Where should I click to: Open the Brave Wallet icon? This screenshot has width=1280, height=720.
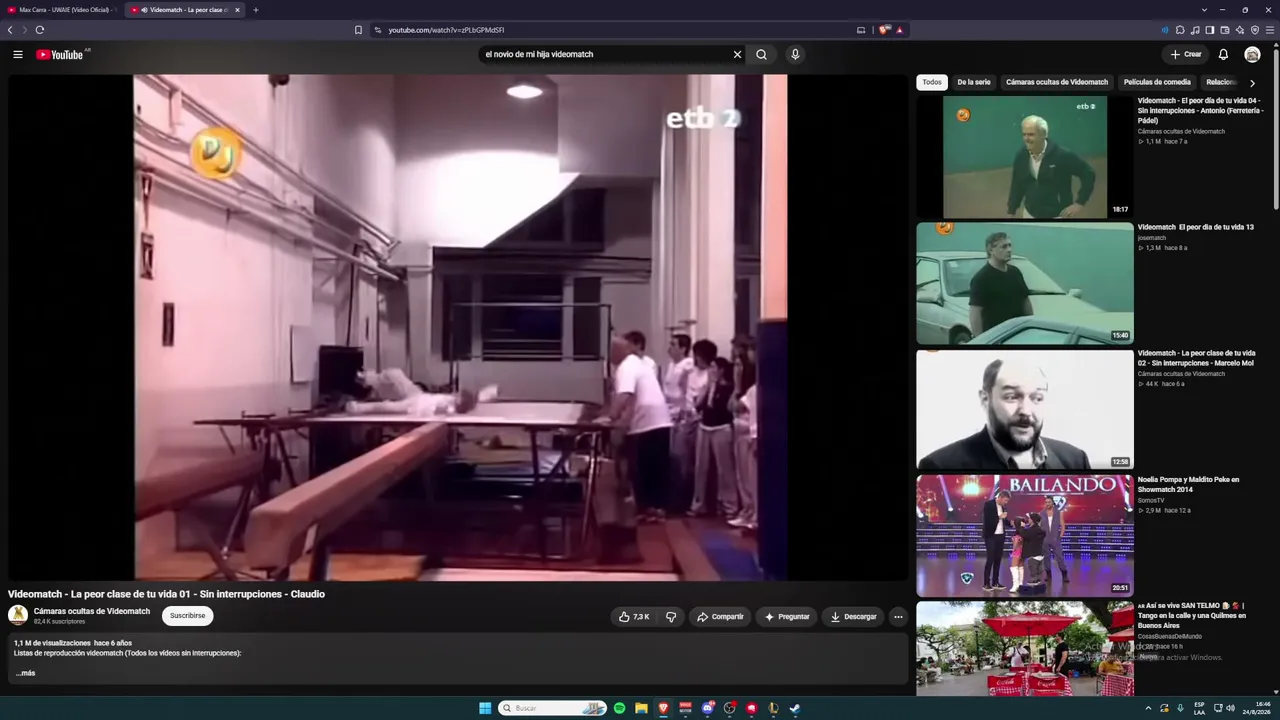[x=1225, y=30]
